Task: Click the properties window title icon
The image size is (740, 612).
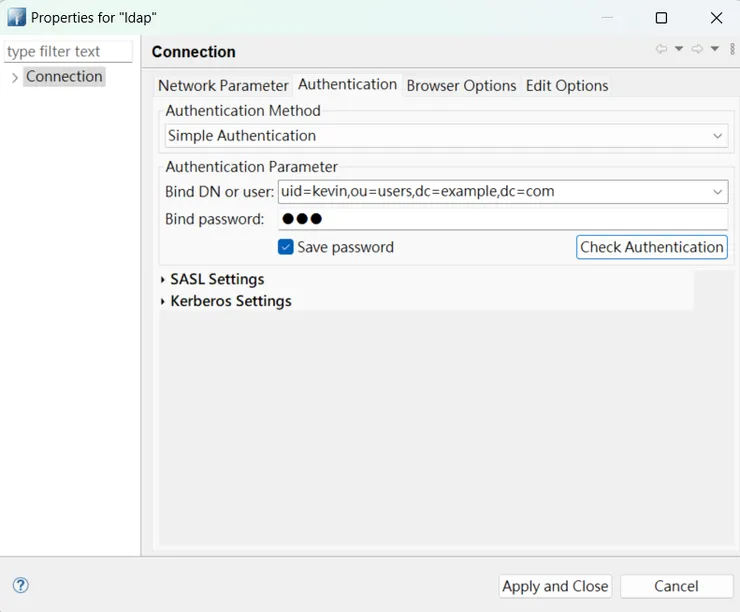Action: 16,17
